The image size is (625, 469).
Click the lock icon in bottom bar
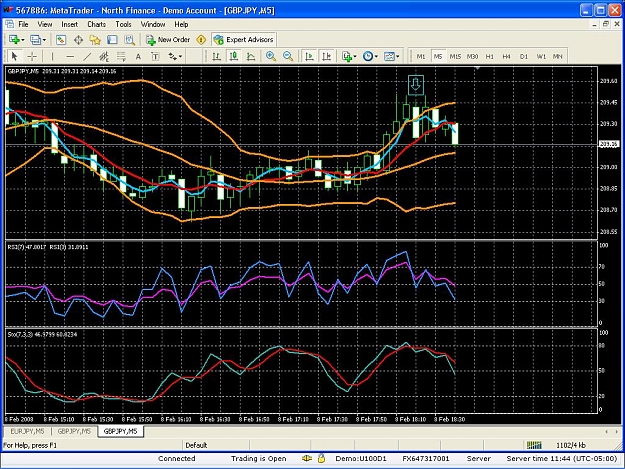(x=321, y=458)
